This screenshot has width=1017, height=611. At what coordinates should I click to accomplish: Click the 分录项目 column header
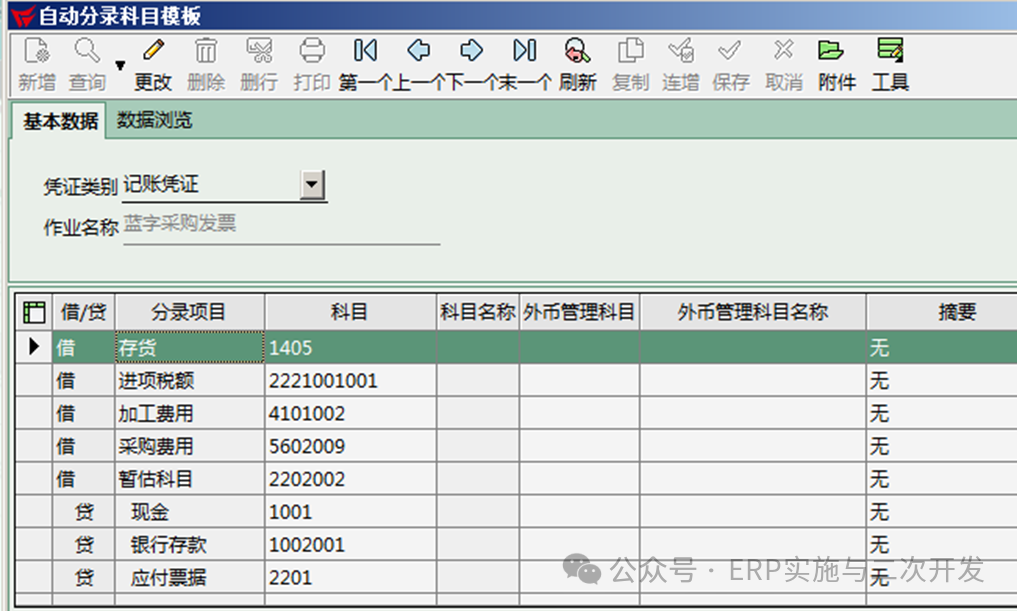[x=189, y=312]
